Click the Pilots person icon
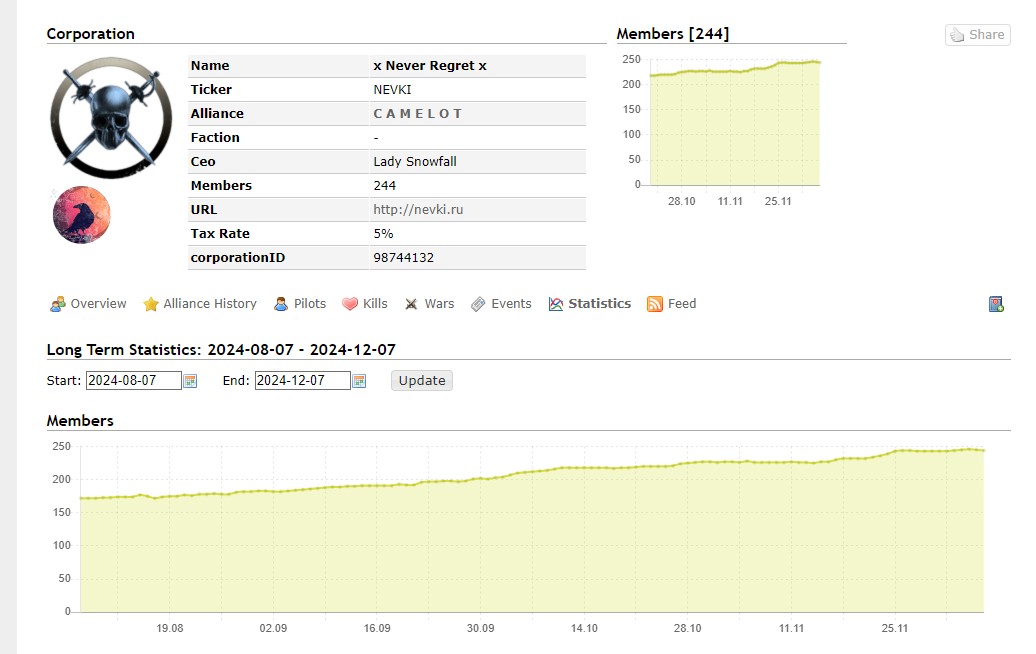This screenshot has height=654, width=1036. click(281, 304)
